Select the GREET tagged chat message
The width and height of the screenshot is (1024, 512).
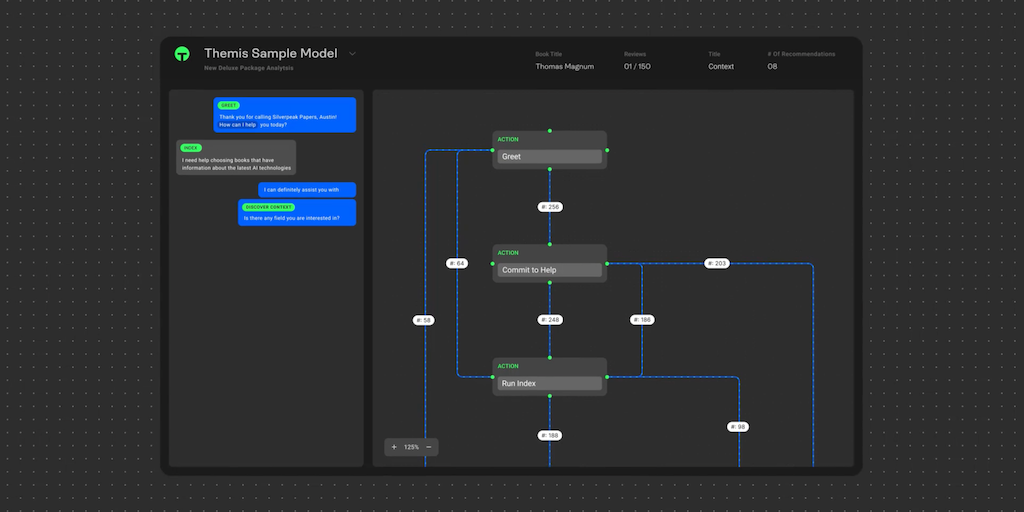[284, 115]
